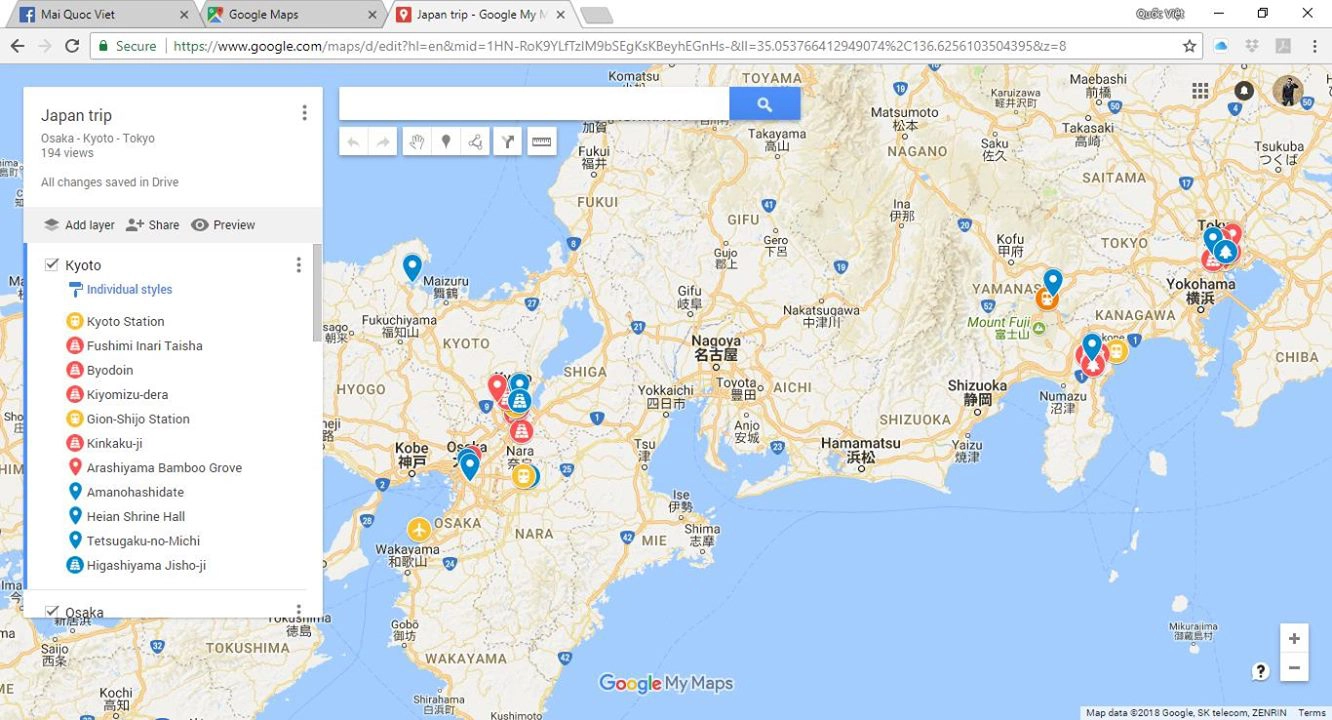Click the Preview button
Viewport: 1332px width, 720px height.
tap(223, 225)
